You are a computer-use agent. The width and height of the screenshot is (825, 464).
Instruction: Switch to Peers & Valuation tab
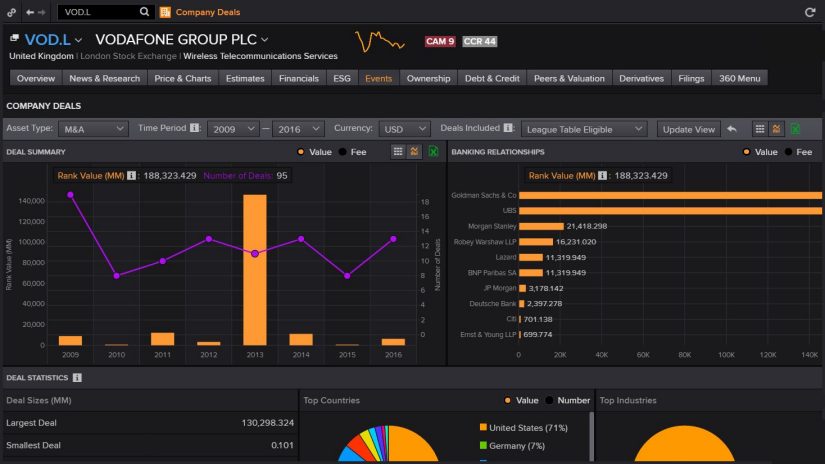coord(569,78)
